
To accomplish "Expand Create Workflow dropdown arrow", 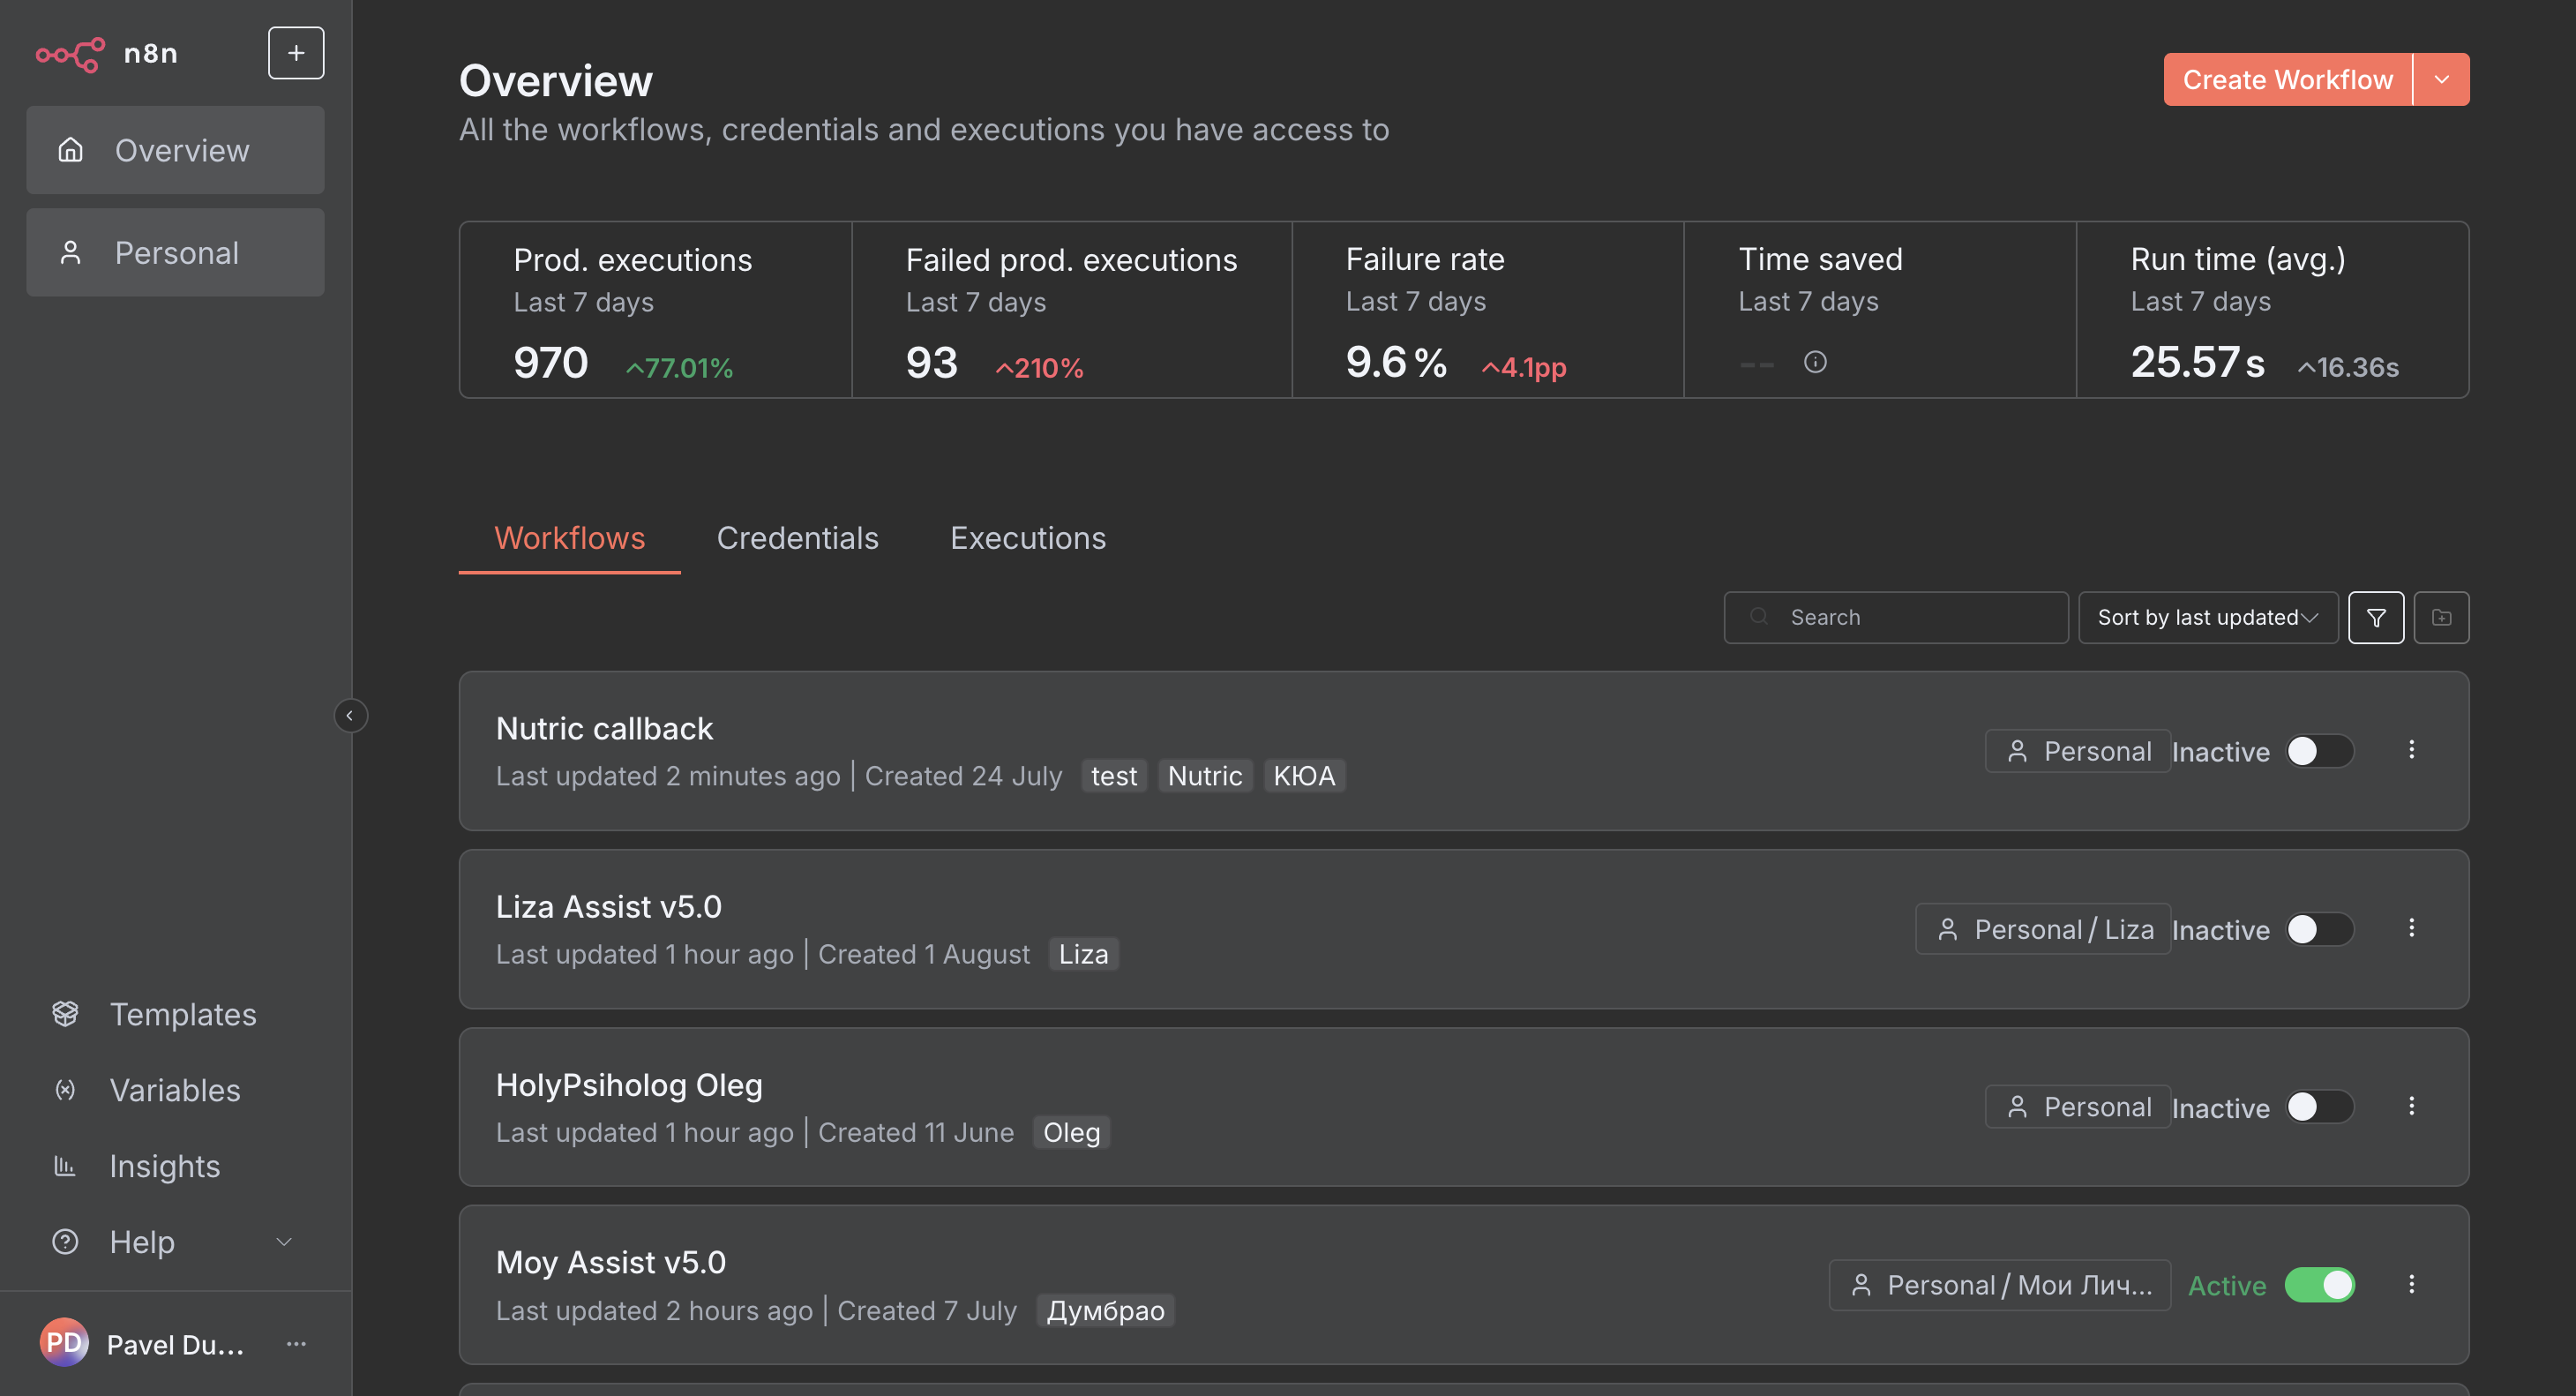I will pos(2441,80).
